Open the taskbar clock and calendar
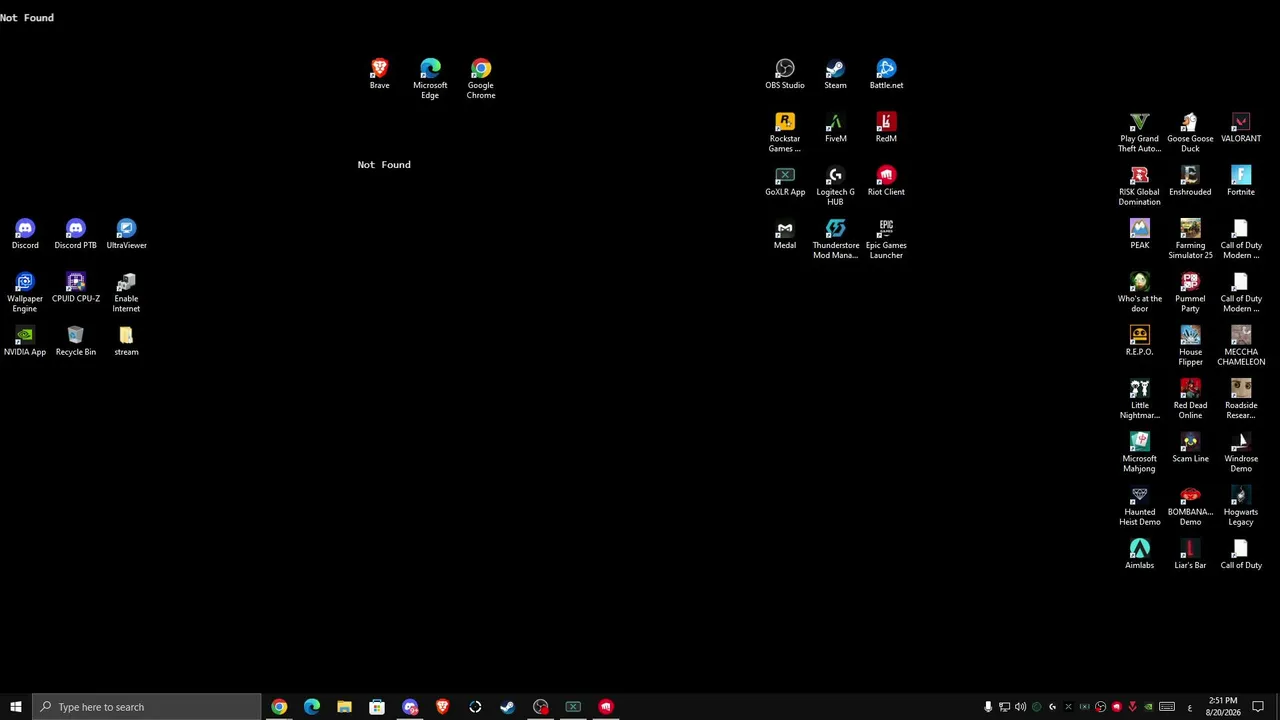The height and width of the screenshot is (720, 1280). [x=1223, y=707]
